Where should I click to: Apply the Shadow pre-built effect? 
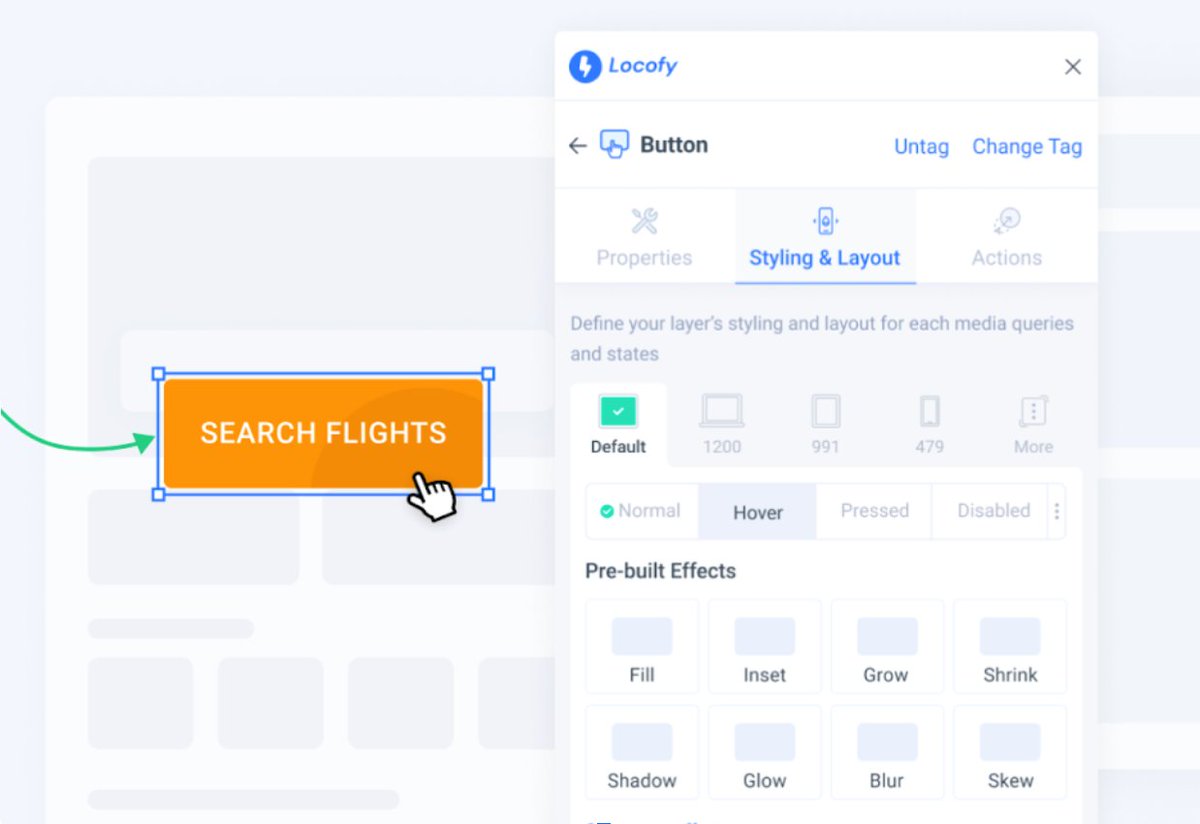[x=642, y=752]
